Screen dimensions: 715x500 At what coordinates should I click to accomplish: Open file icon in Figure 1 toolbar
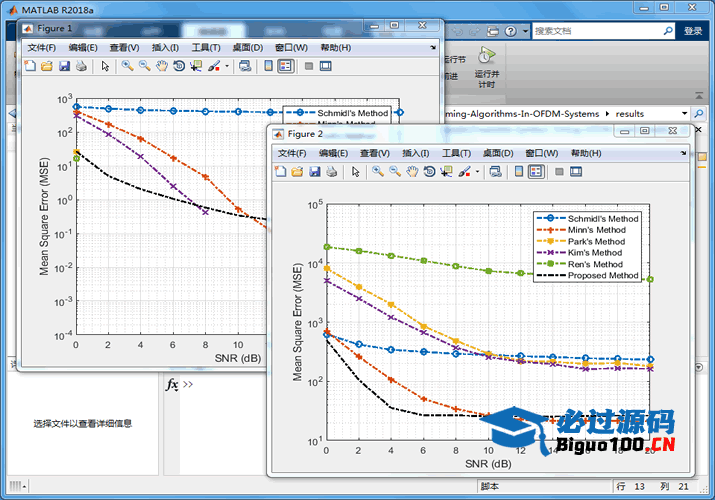46,66
